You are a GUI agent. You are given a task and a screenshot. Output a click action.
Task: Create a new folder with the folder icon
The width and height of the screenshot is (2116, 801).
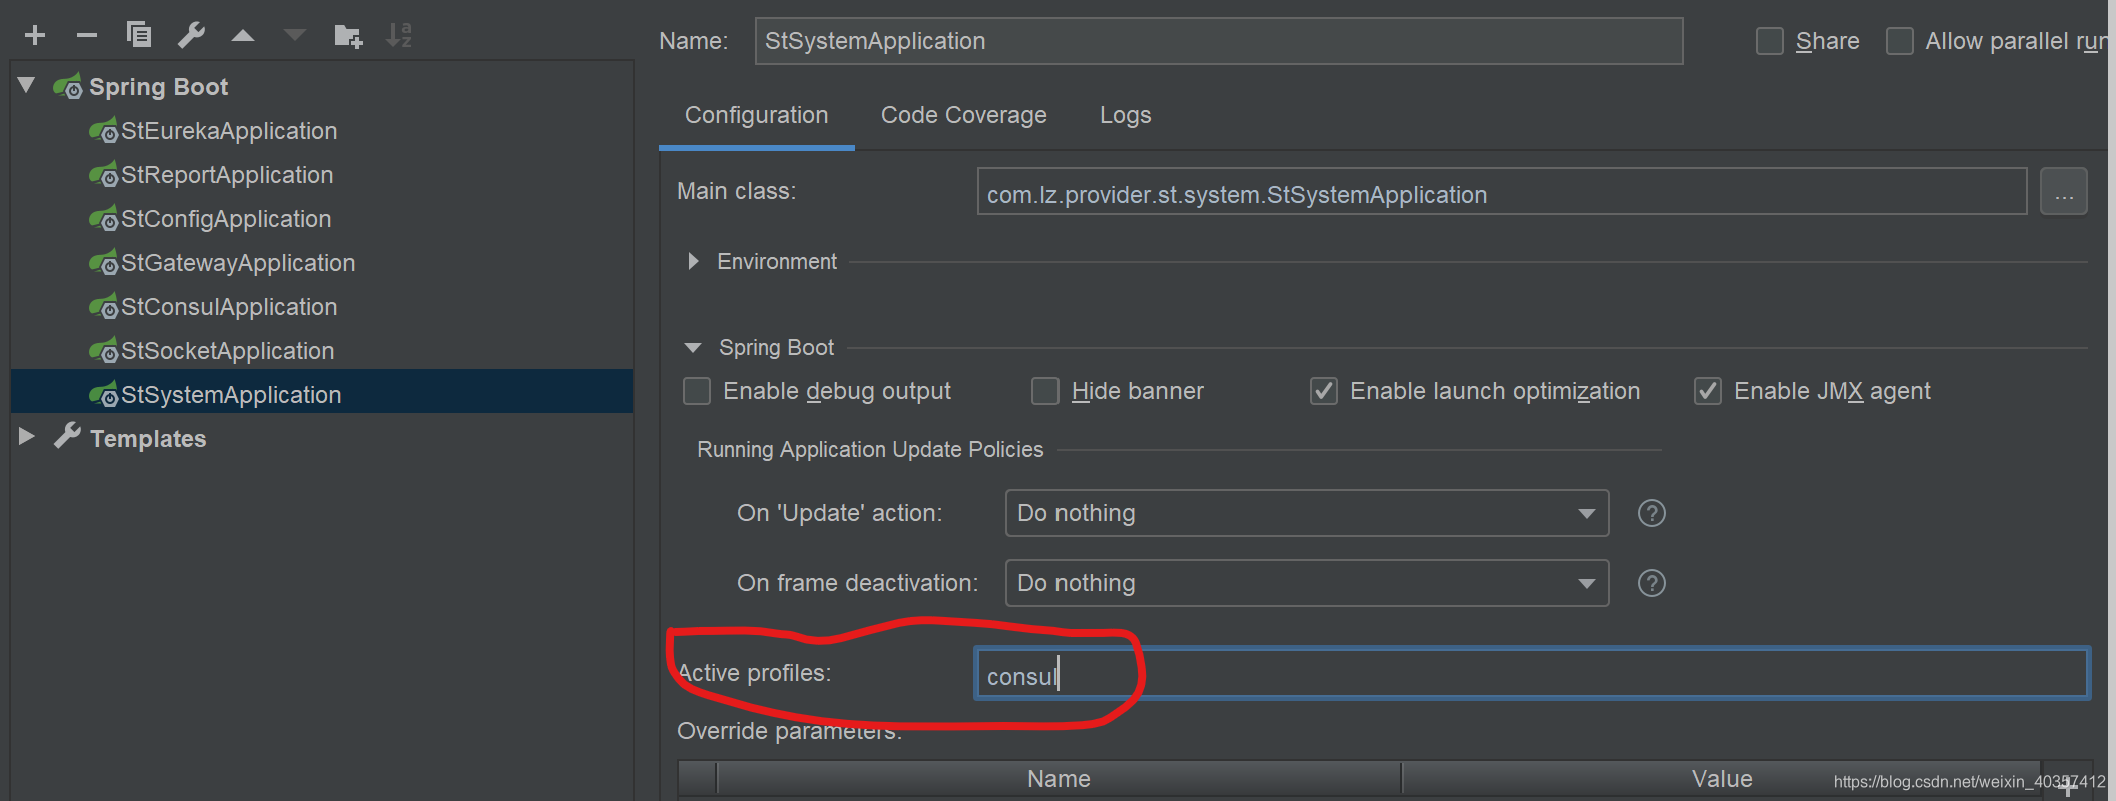[347, 36]
